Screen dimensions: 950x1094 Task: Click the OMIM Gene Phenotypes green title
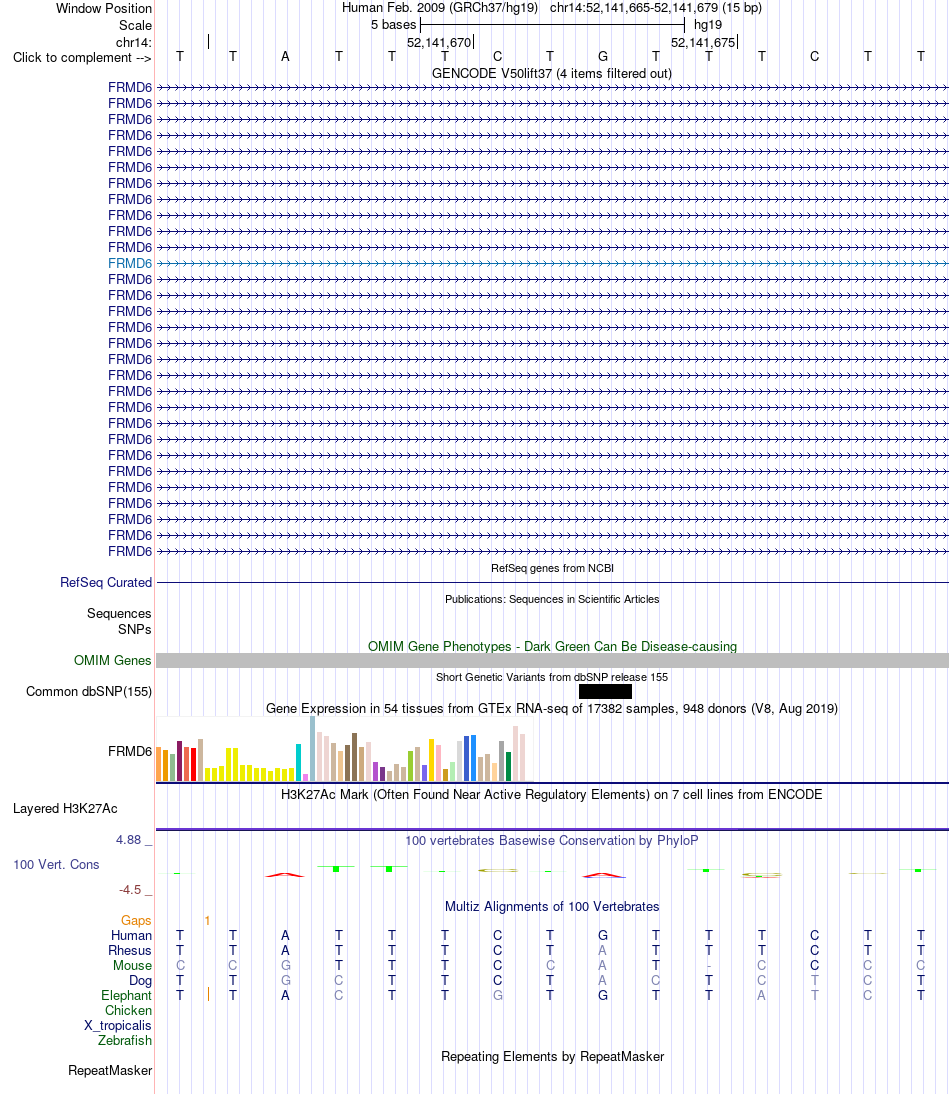[552, 646]
